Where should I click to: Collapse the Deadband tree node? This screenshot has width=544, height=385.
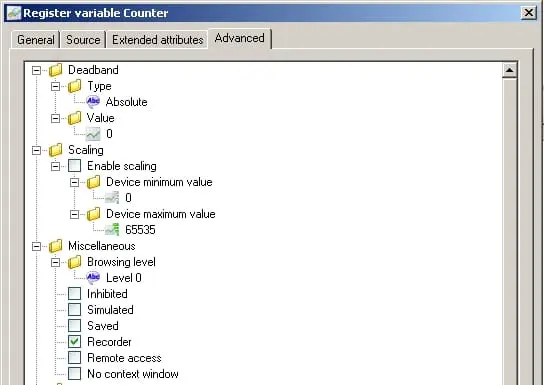(36, 70)
